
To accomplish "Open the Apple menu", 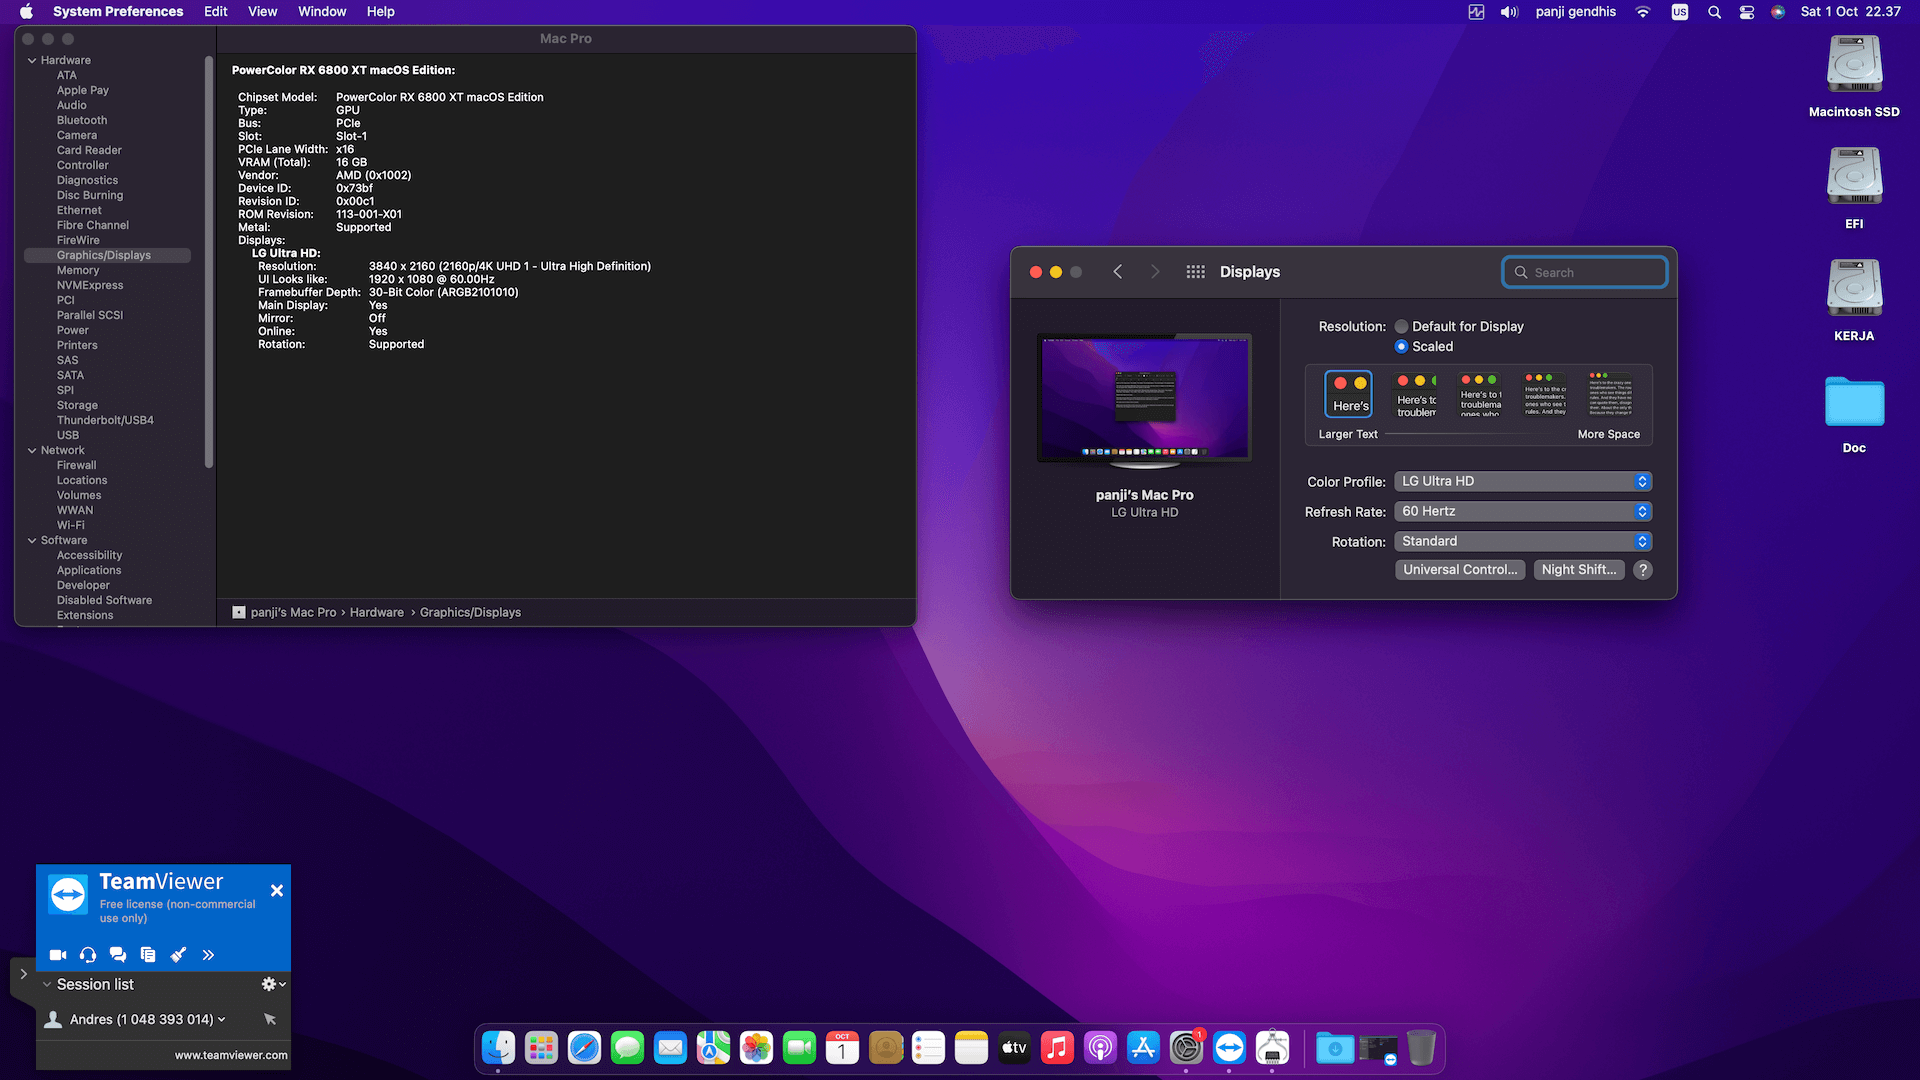I will click(27, 11).
